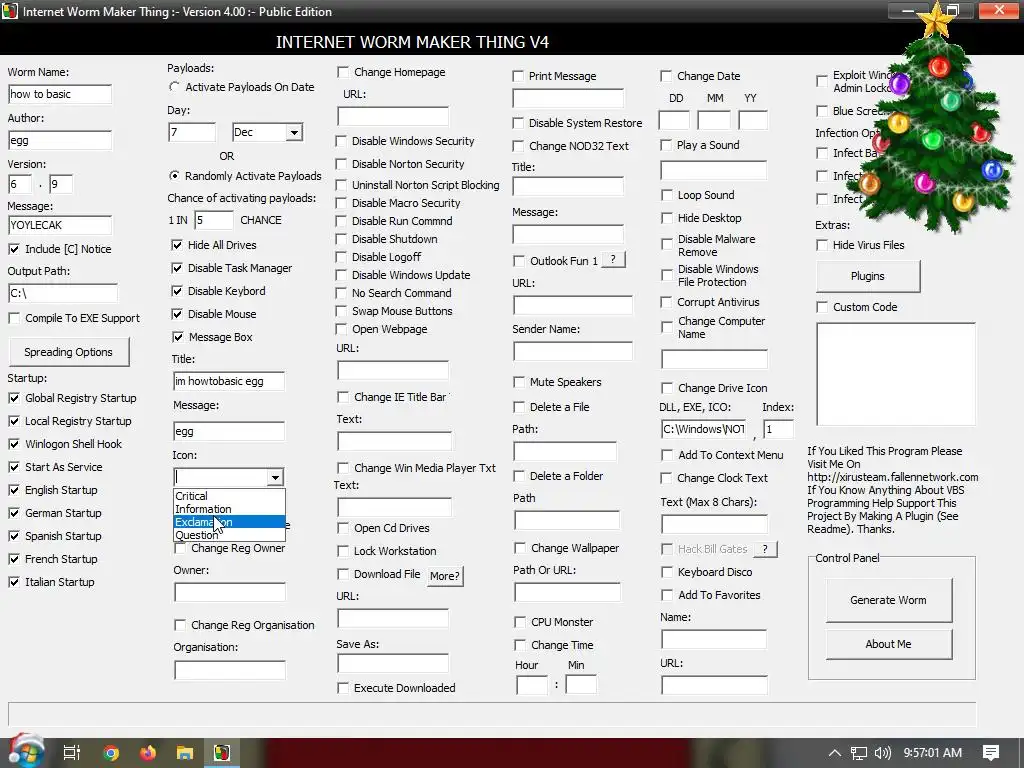Uncheck Hide All Drives
This screenshot has width=1024, height=768.
click(x=177, y=245)
